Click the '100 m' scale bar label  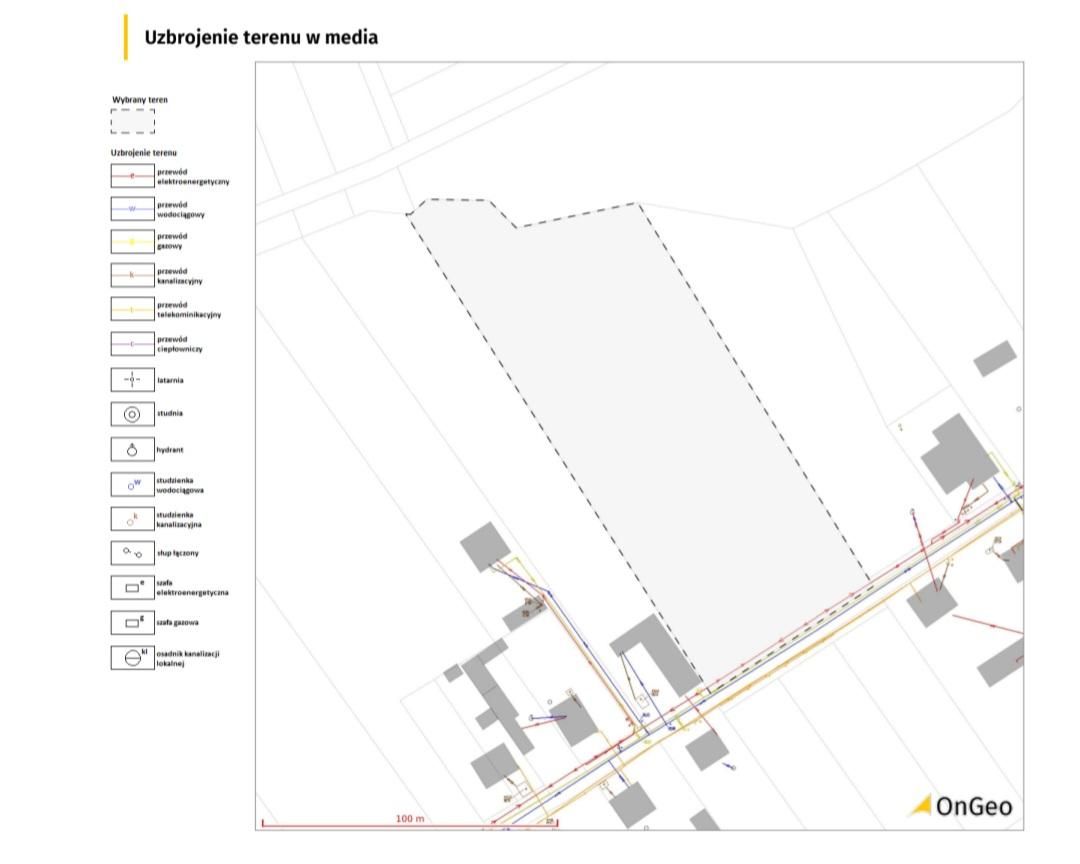(410, 819)
